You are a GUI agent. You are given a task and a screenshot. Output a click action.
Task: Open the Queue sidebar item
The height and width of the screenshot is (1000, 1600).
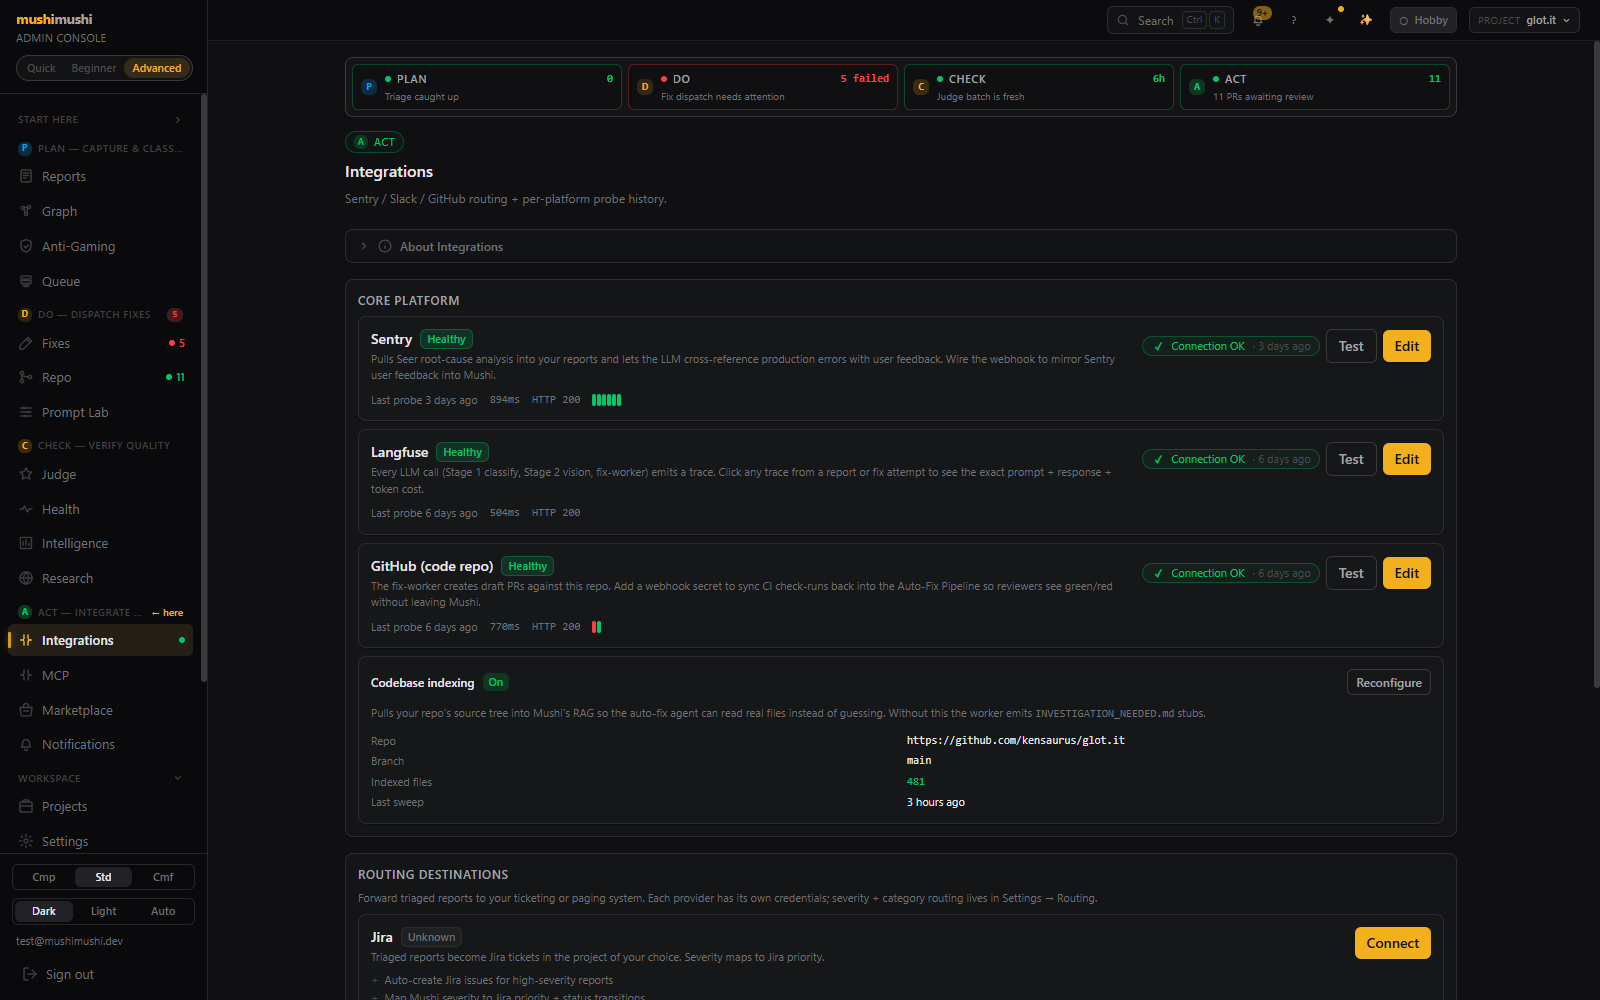100,281
